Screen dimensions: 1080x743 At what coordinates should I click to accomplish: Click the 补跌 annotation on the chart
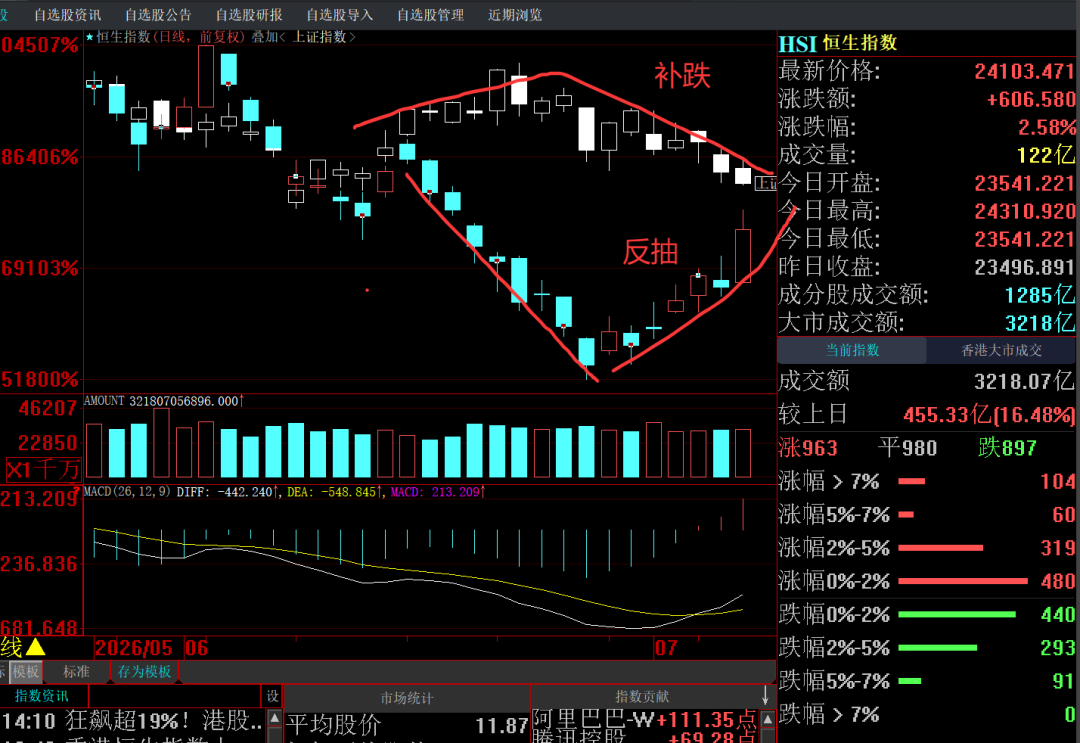(681, 75)
